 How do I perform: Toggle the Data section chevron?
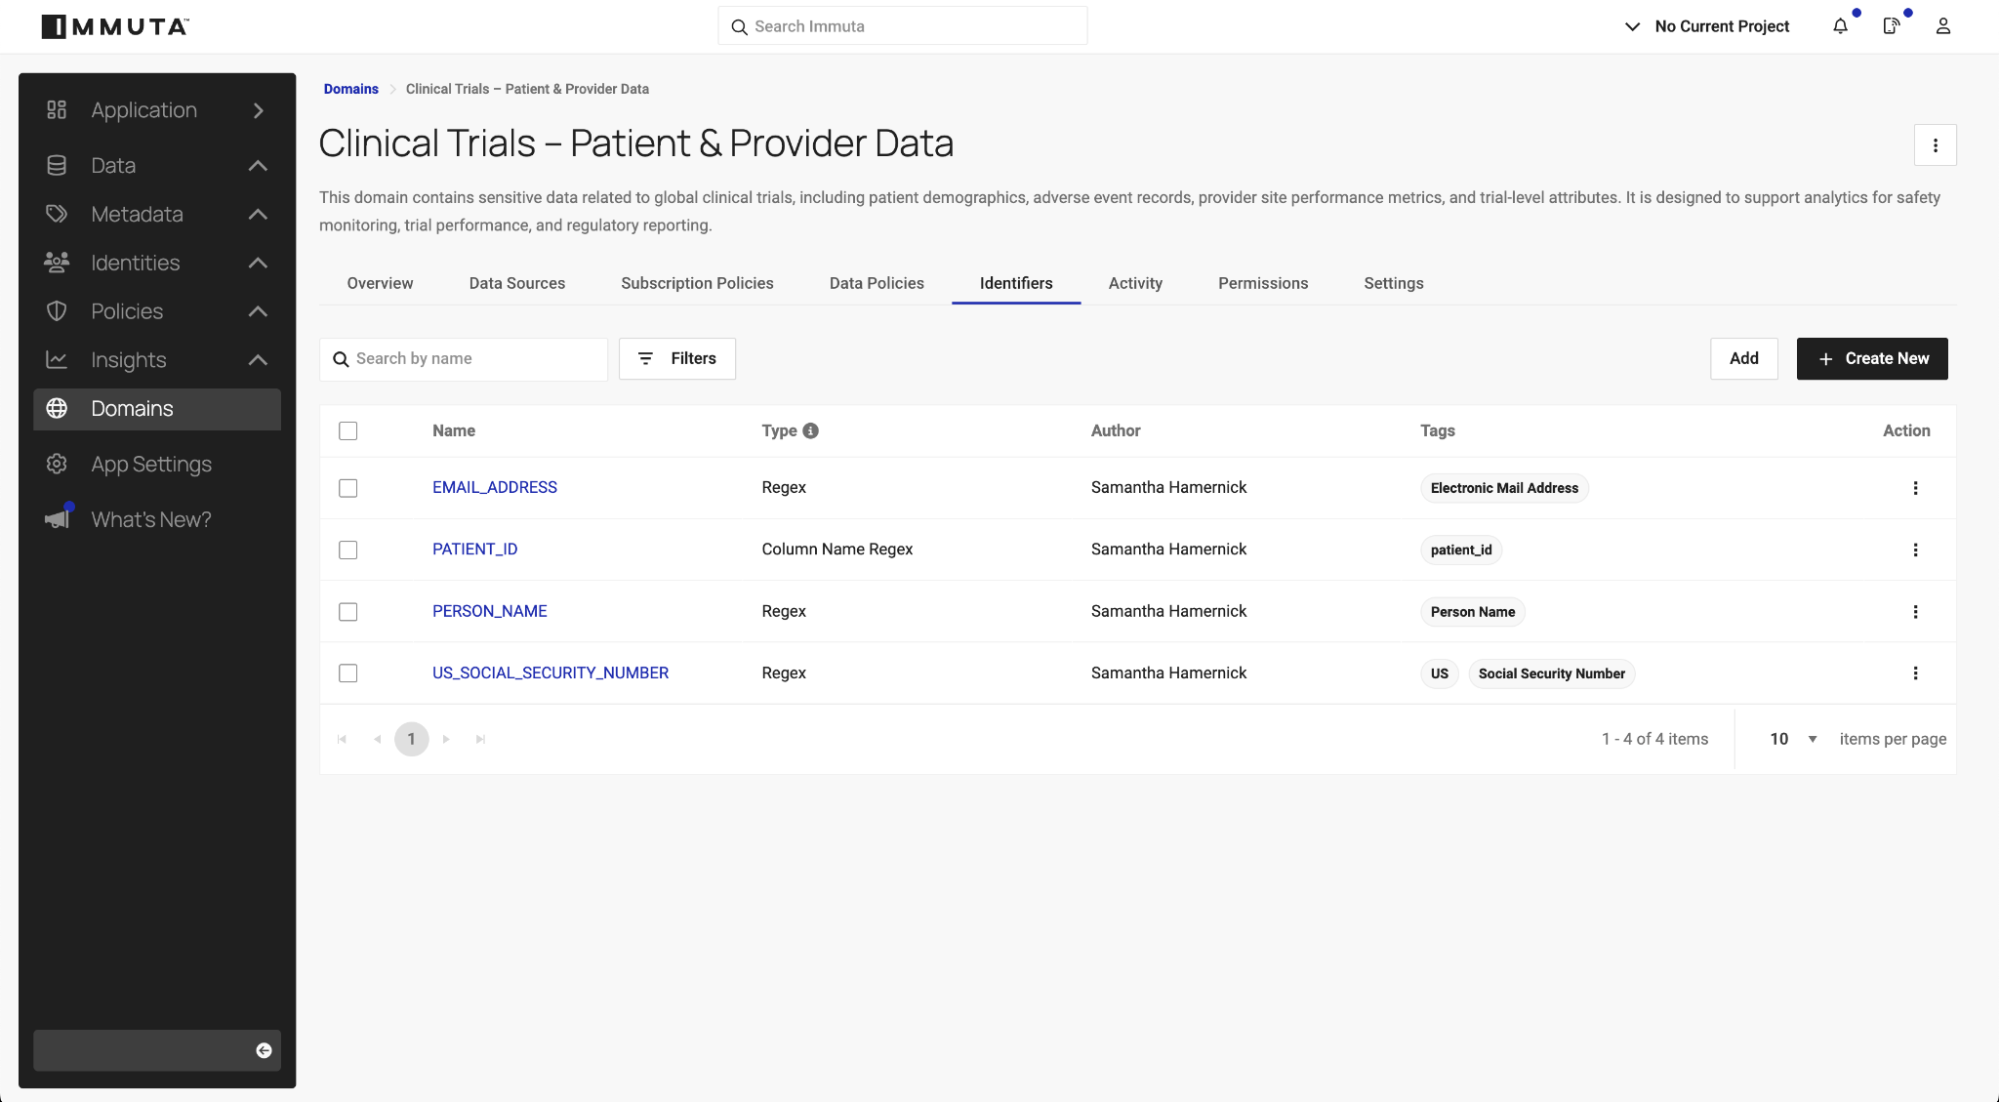[x=258, y=165]
